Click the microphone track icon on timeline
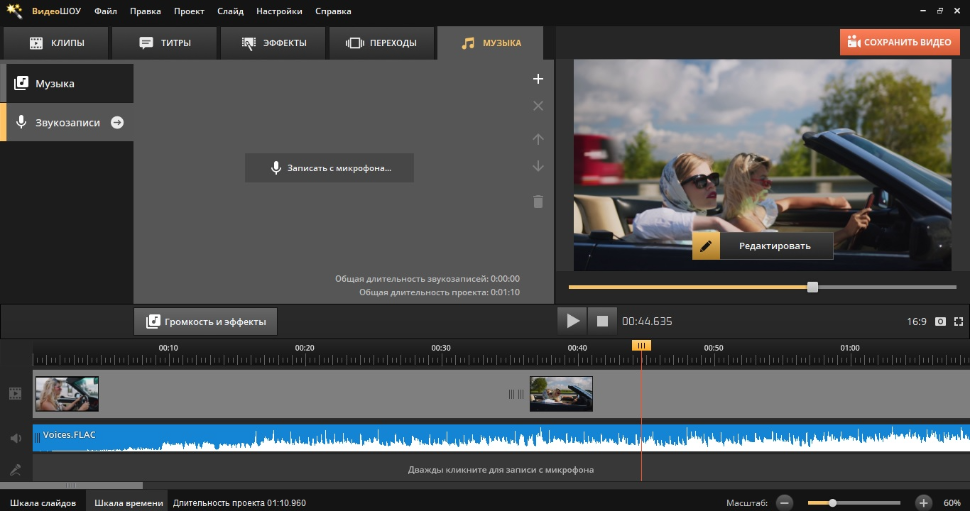 (x=15, y=469)
